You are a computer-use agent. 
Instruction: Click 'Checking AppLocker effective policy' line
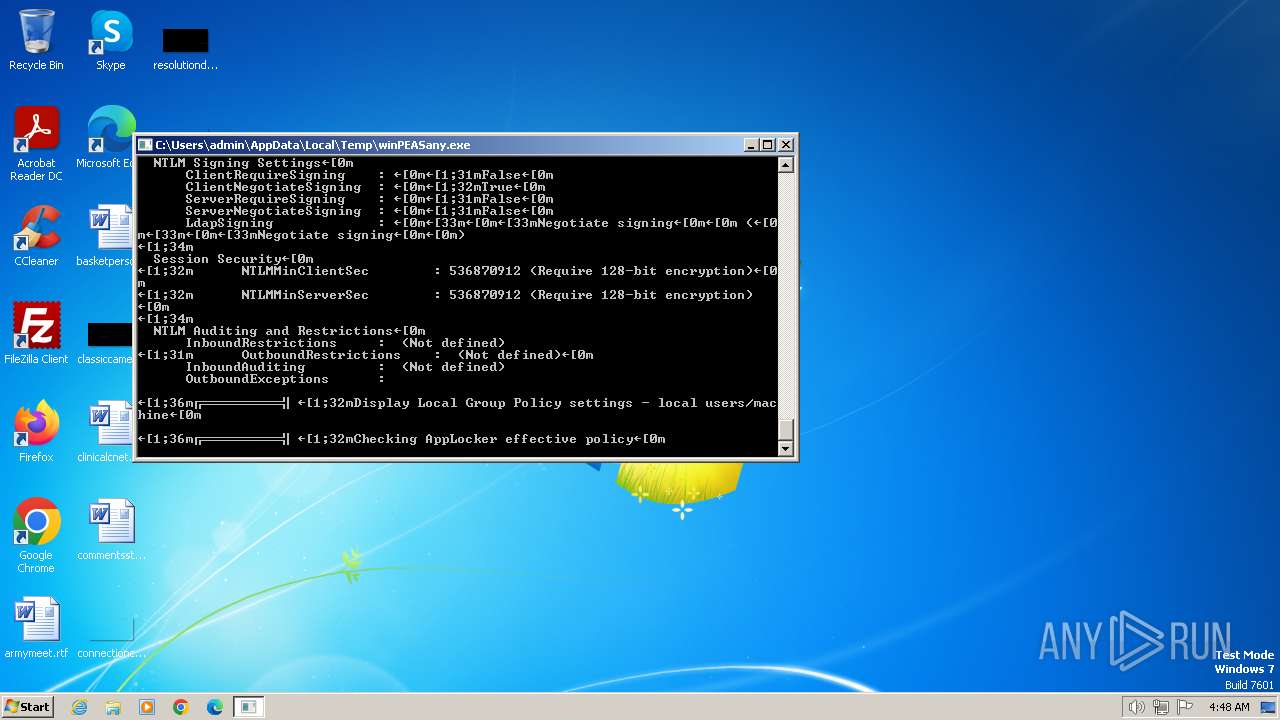click(x=401, y=439)
